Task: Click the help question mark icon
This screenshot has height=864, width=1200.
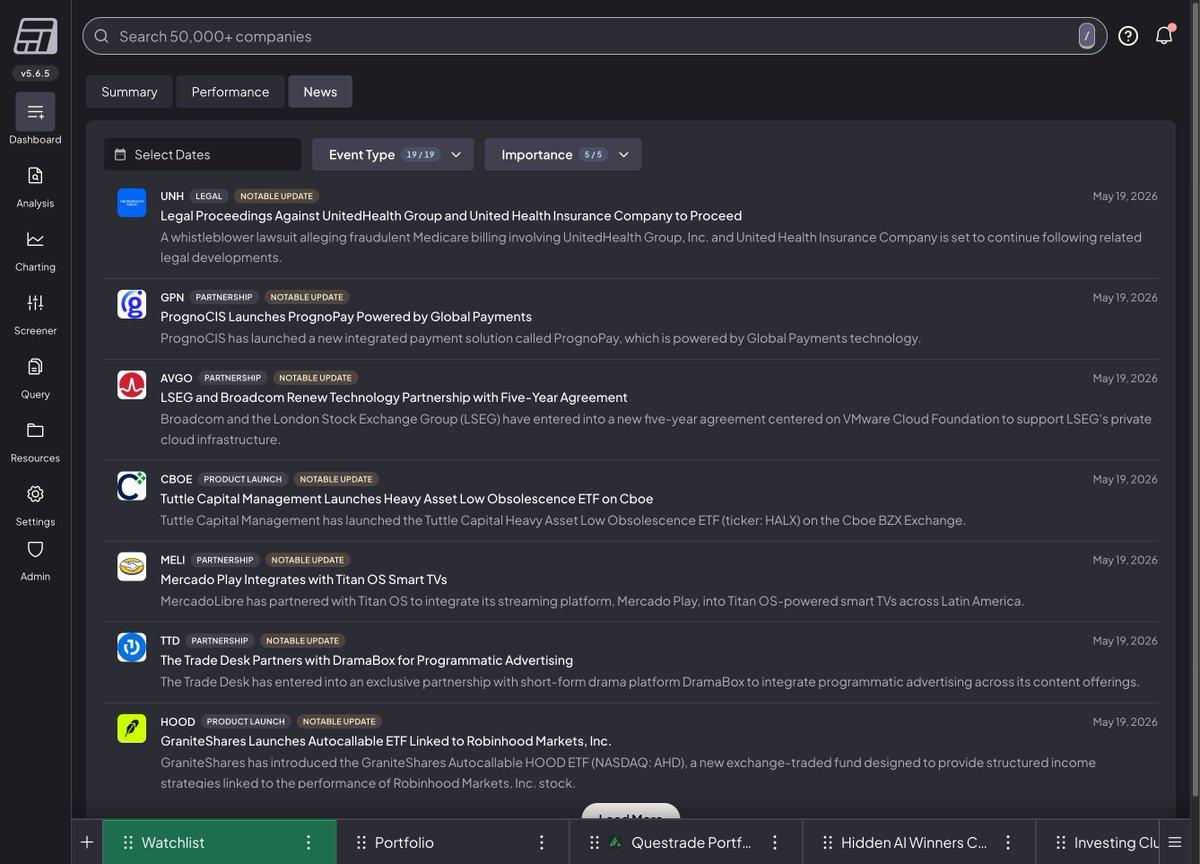Action: pyautogui.click(x=1128, y=36)
